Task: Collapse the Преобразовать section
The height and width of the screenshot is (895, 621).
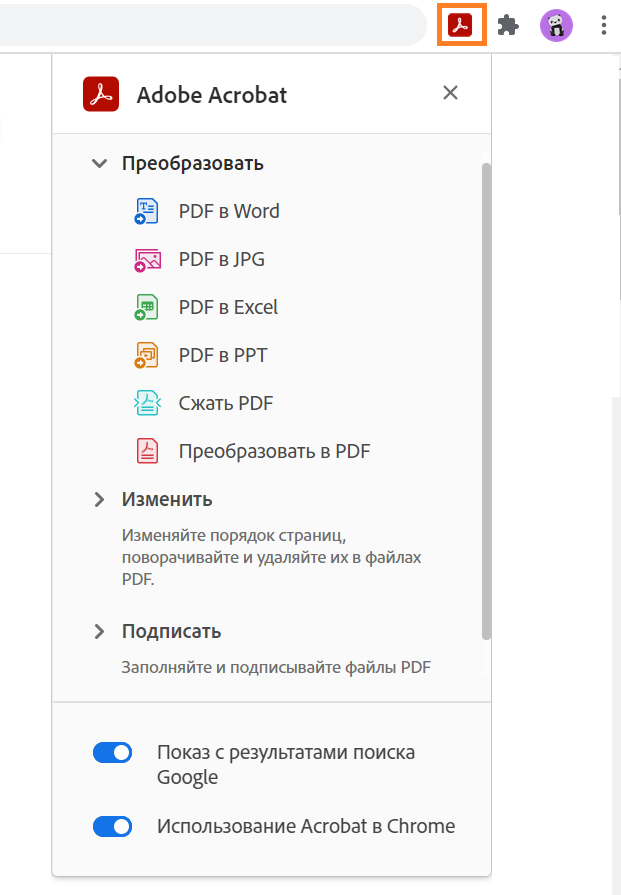Action: (99, 163)
